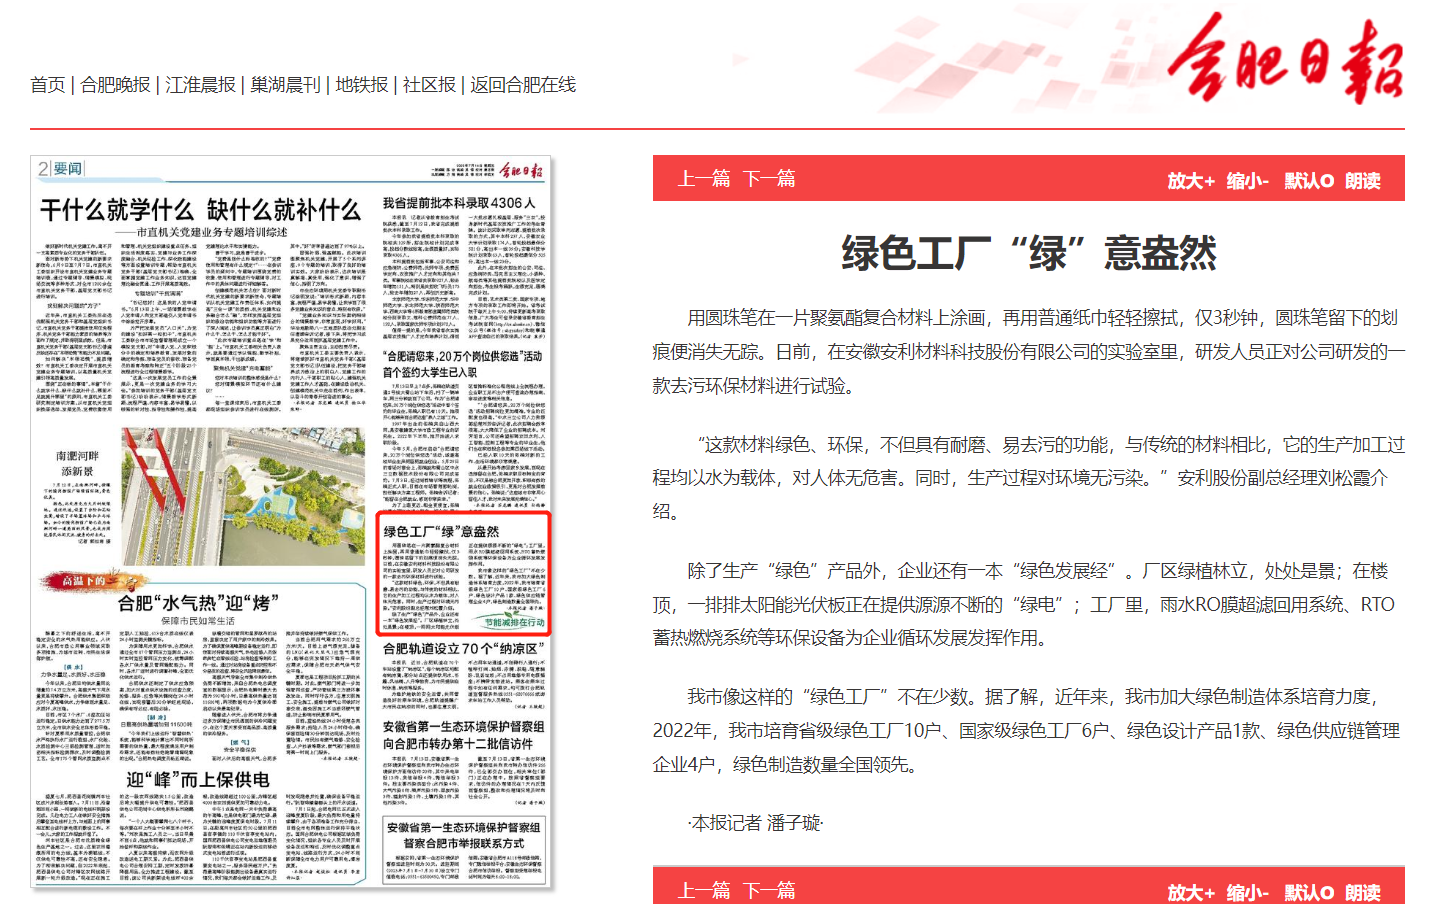This screenshot has width=1455, height=904.
Task: Open the 干什么就学什么 headline article on page image
Action: coord(200,210)
